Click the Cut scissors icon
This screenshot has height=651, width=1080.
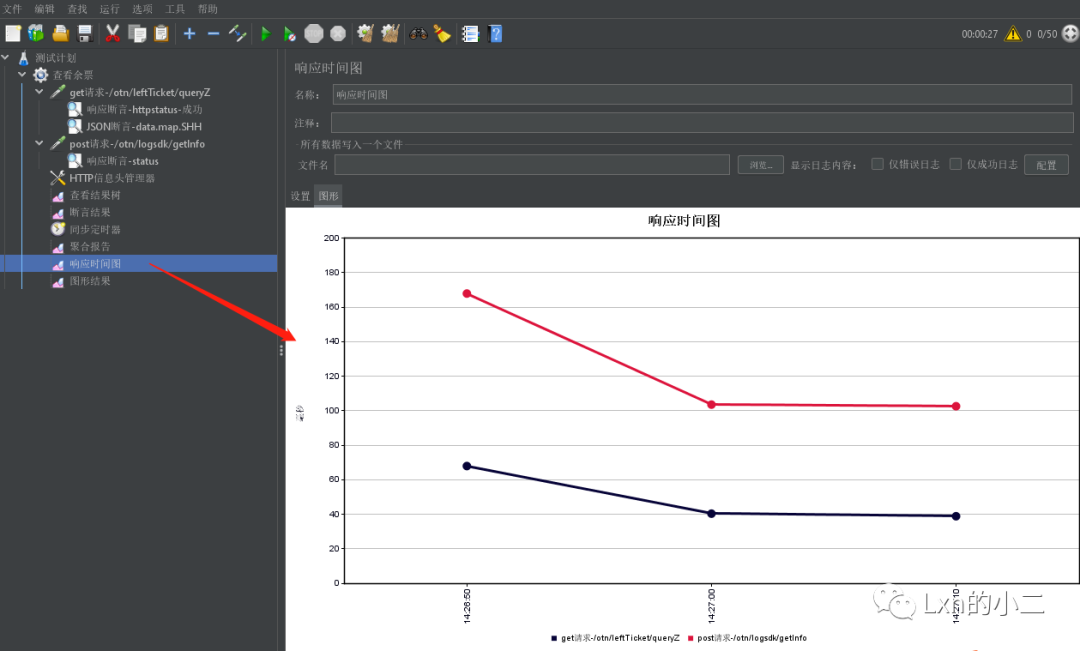pyautogui.click(x=112, y=33)
